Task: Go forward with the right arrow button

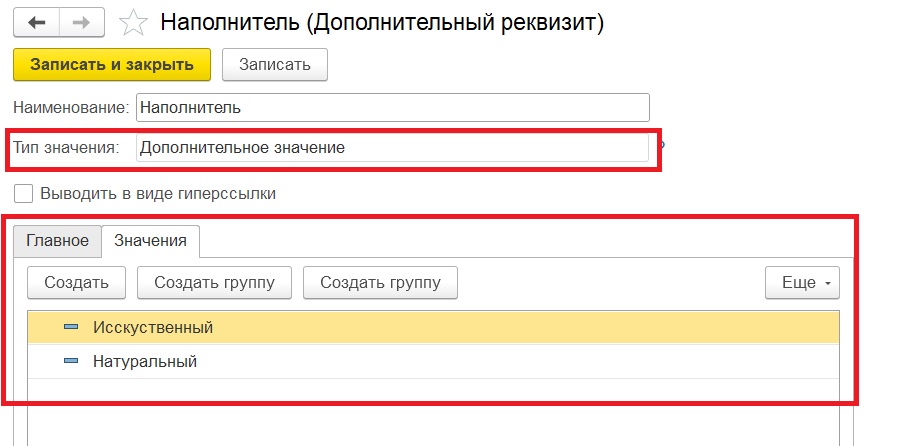Action: 82,23
